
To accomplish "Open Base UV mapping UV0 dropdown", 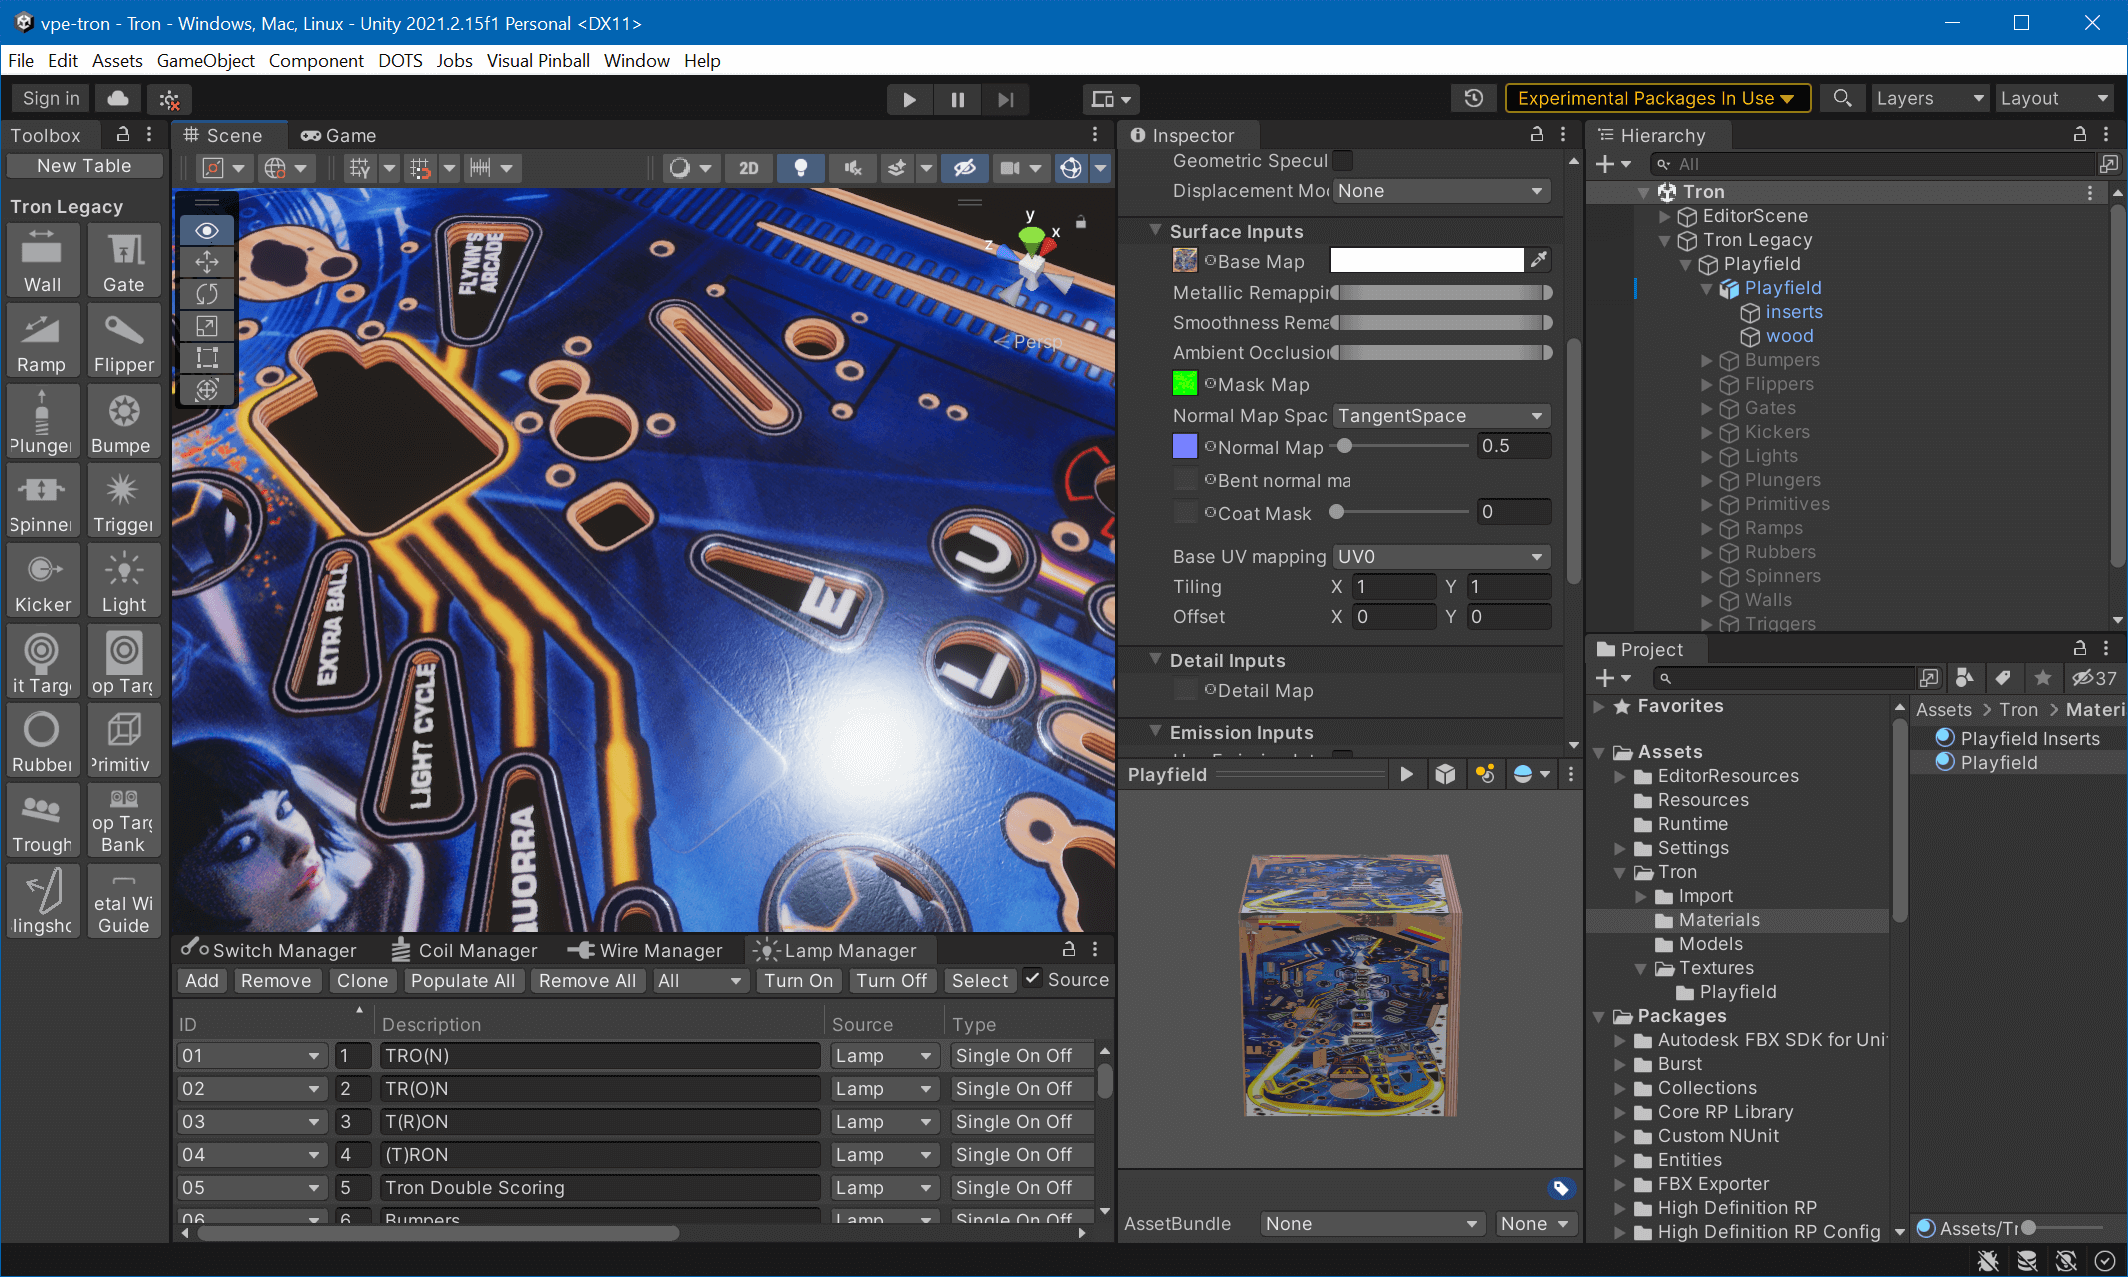I will coord(1441,557).
